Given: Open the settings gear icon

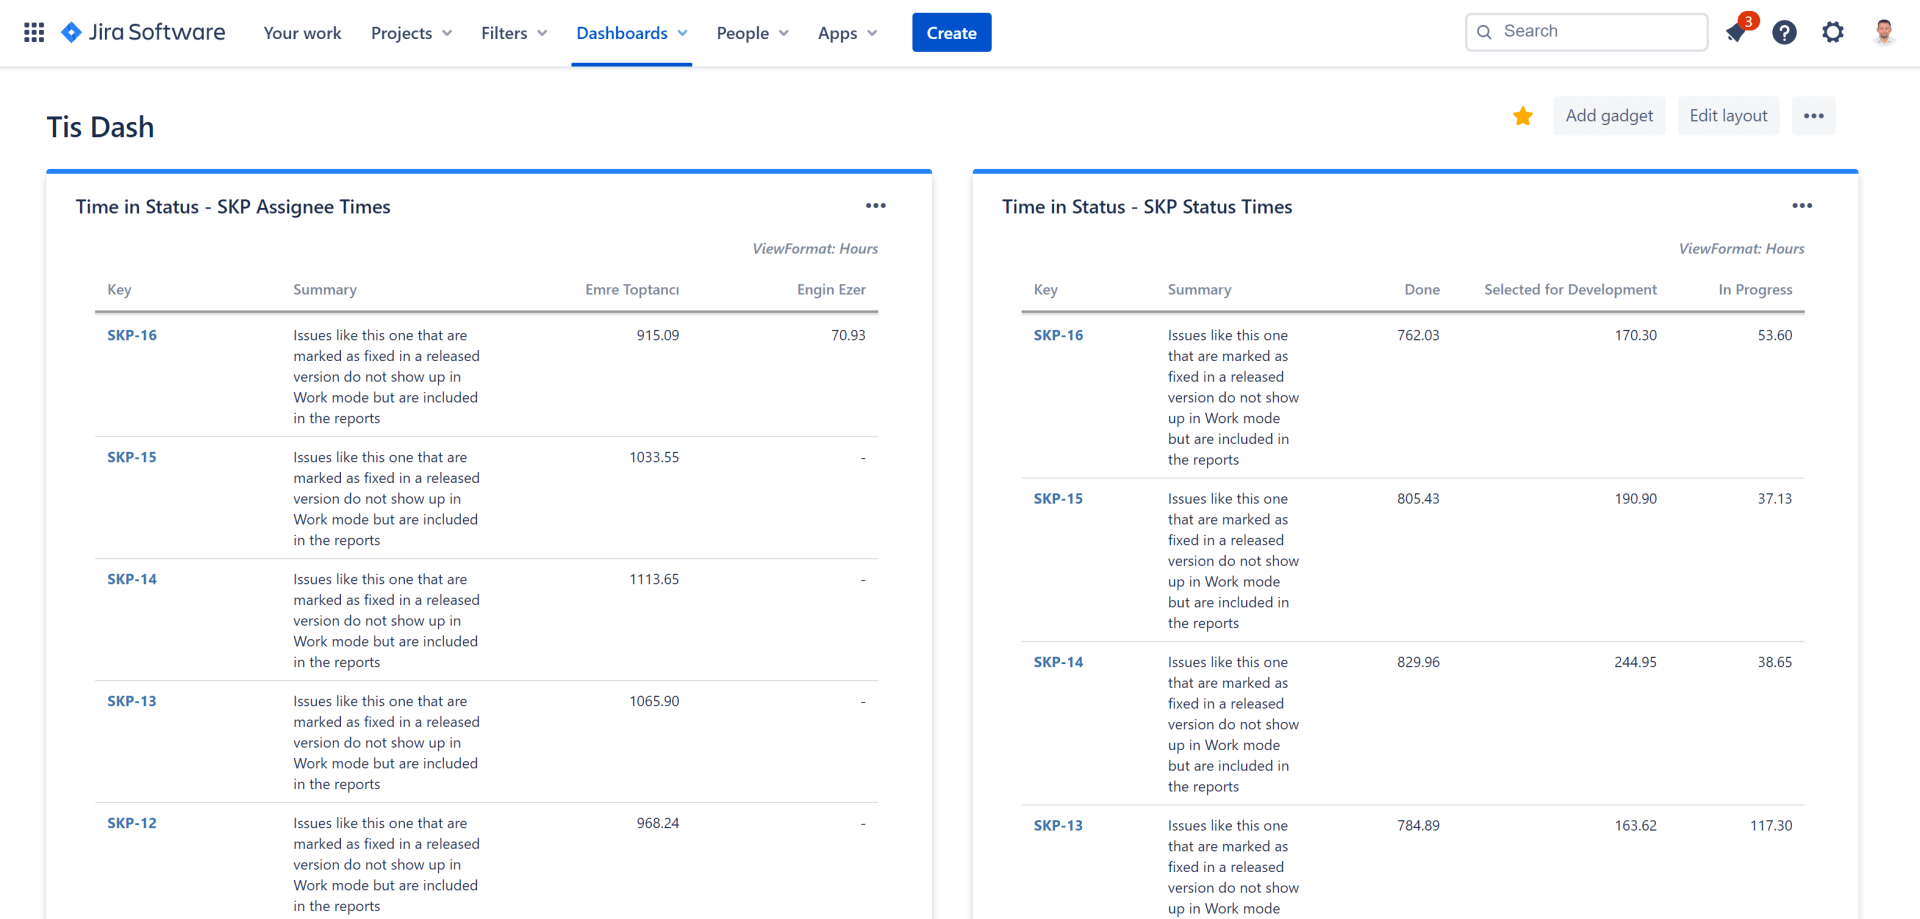Looking at the screenshot, I should [x=1833, y=33].
